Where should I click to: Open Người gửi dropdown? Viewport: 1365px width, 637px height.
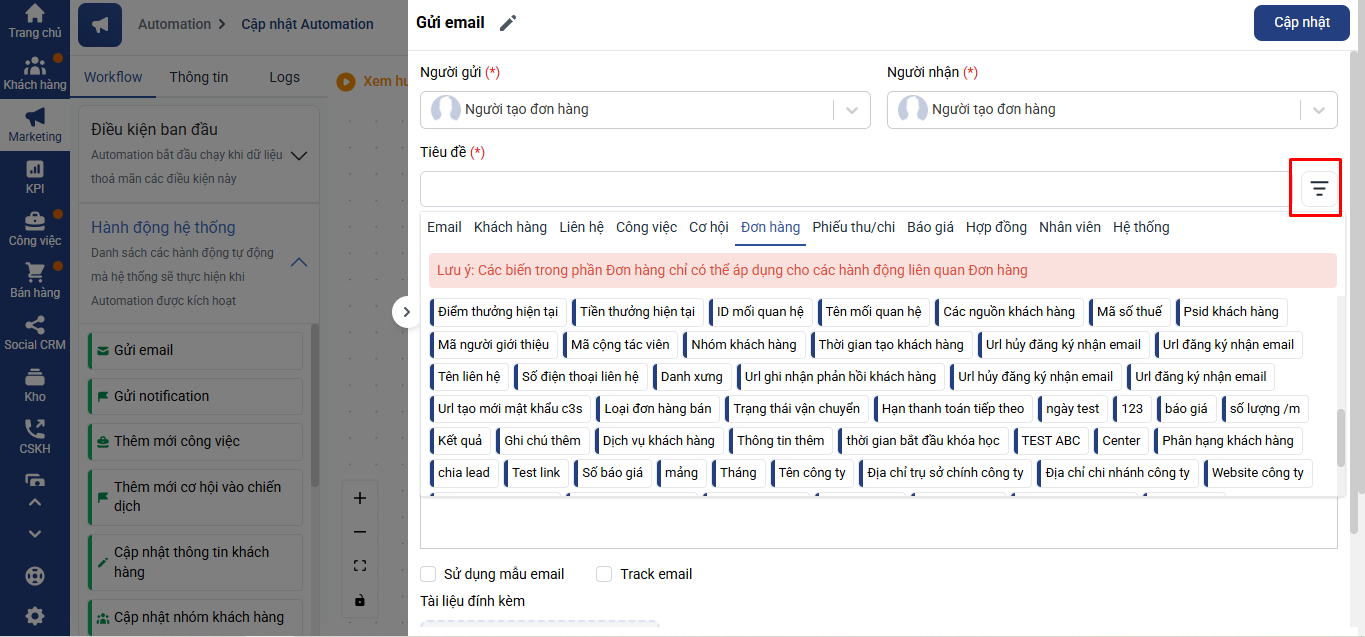pos(851,110)
